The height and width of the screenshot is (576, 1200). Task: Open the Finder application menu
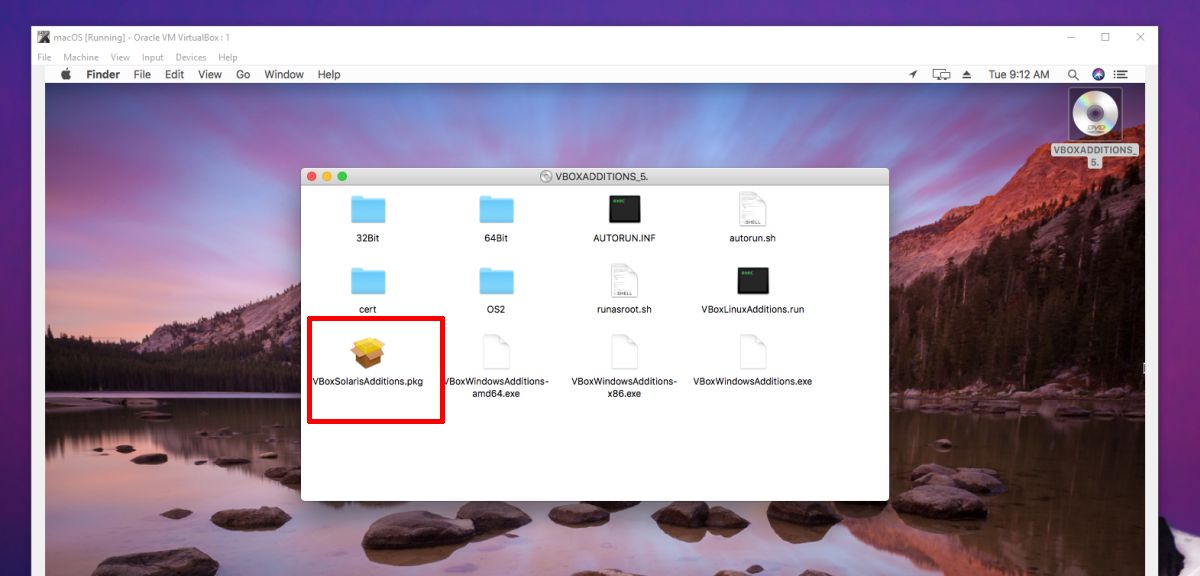click(103, 74)
